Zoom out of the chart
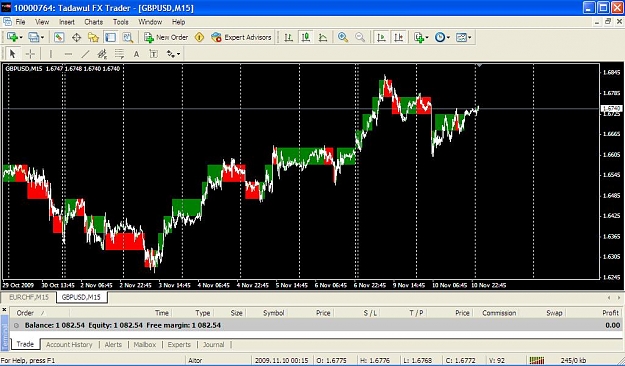Image resolution: width=625 pixels, height=366 pixels. click(x=360, y=37)
